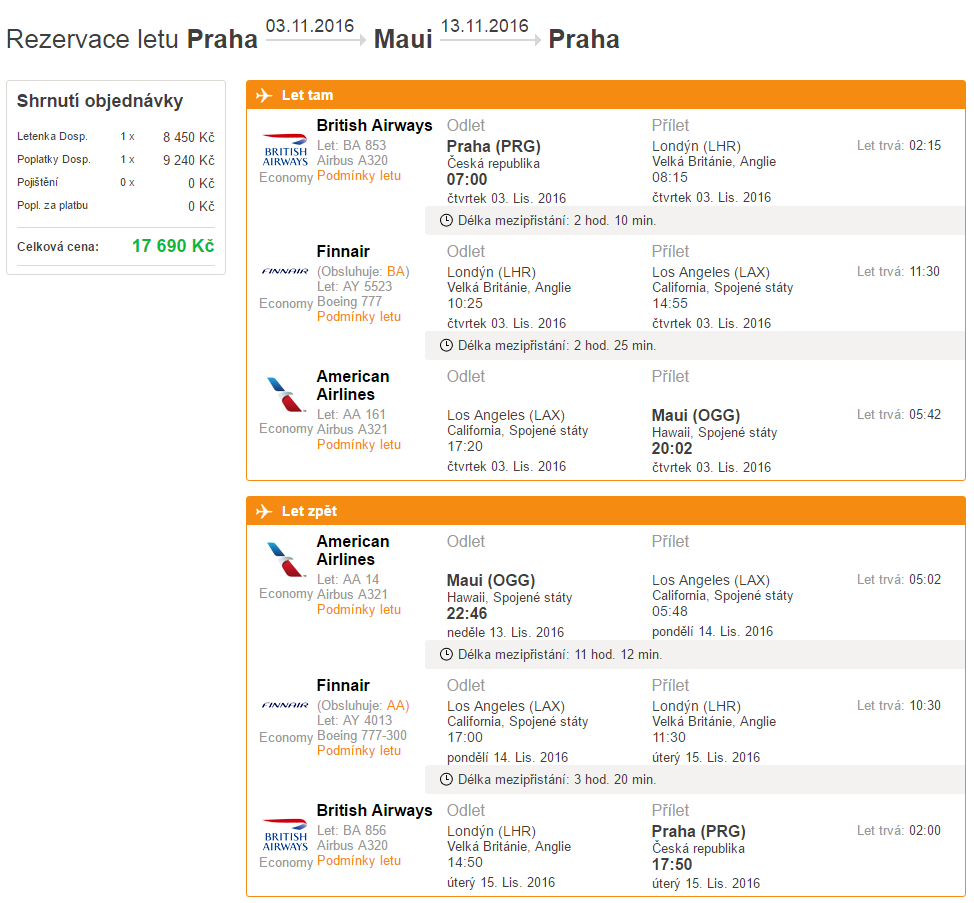Click the clock icon beside 2 hod. 10 min. layover

pyautogui.click(x=446, y=220)
